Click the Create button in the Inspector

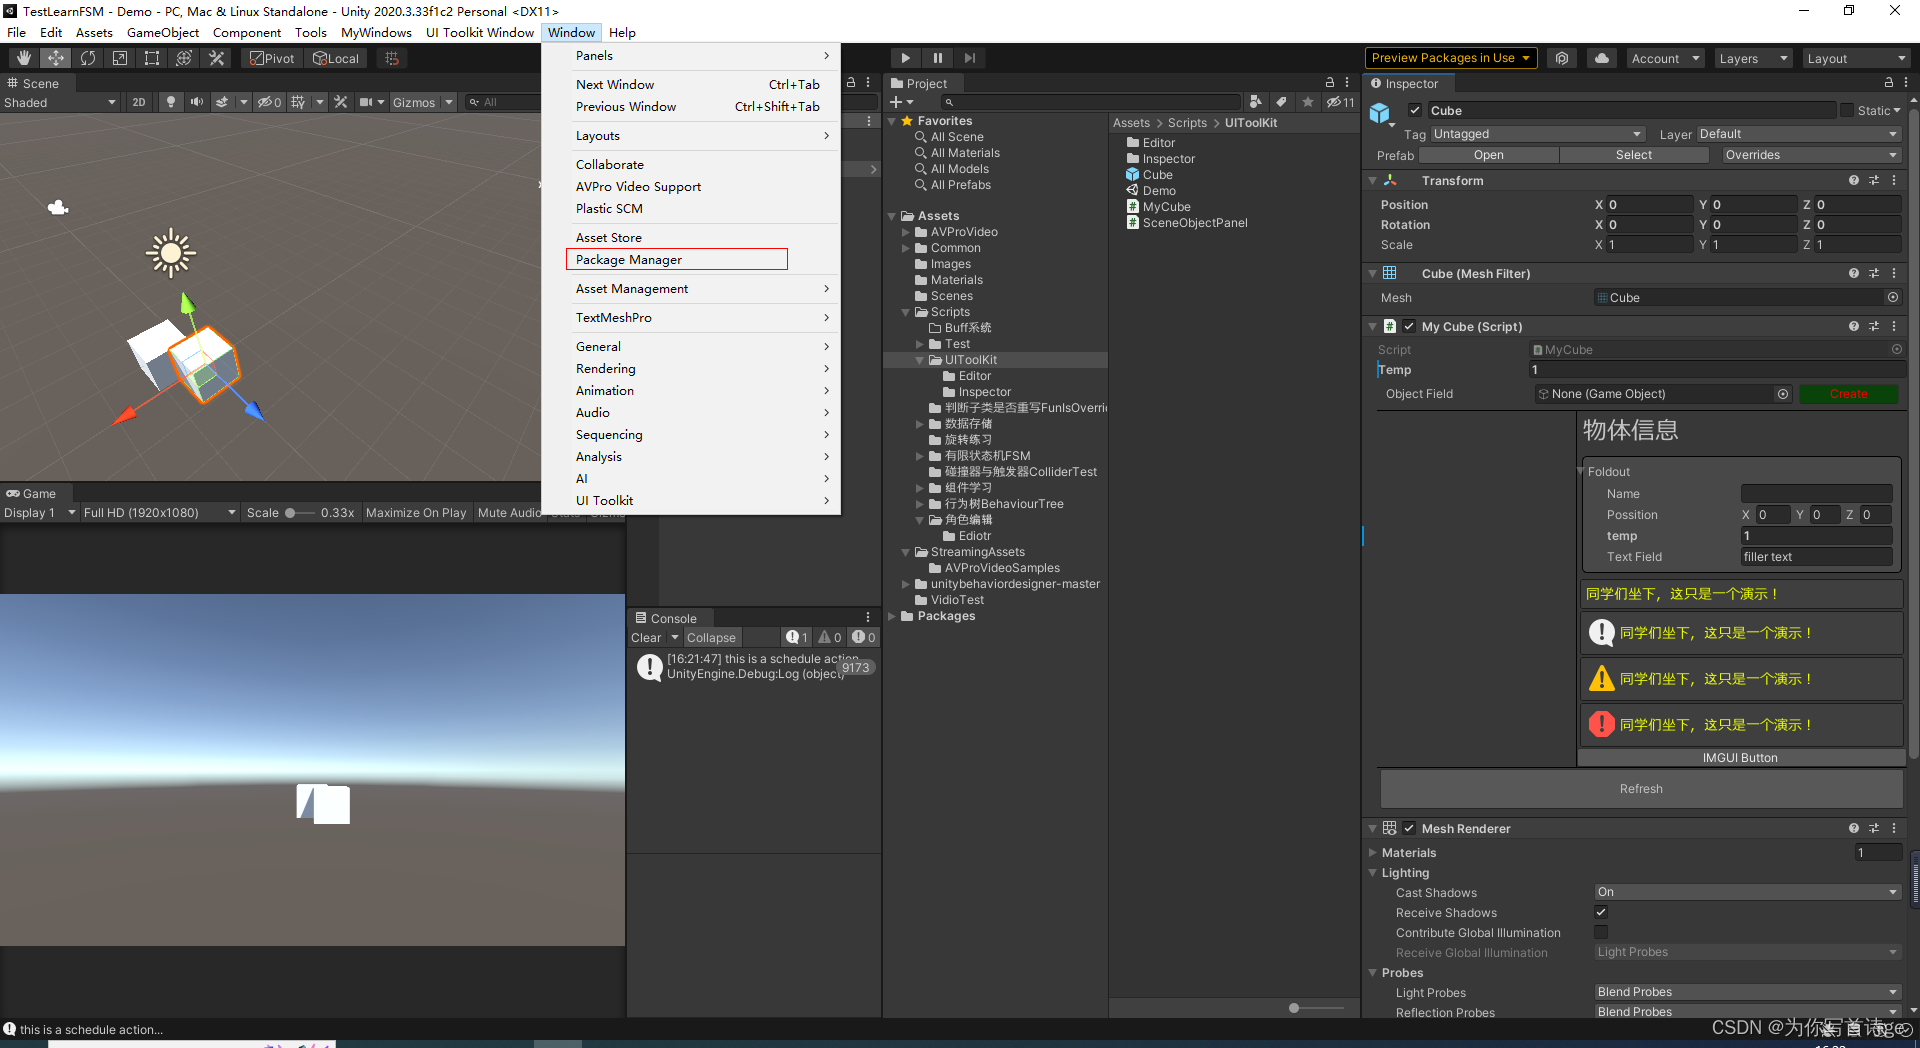1848,393
